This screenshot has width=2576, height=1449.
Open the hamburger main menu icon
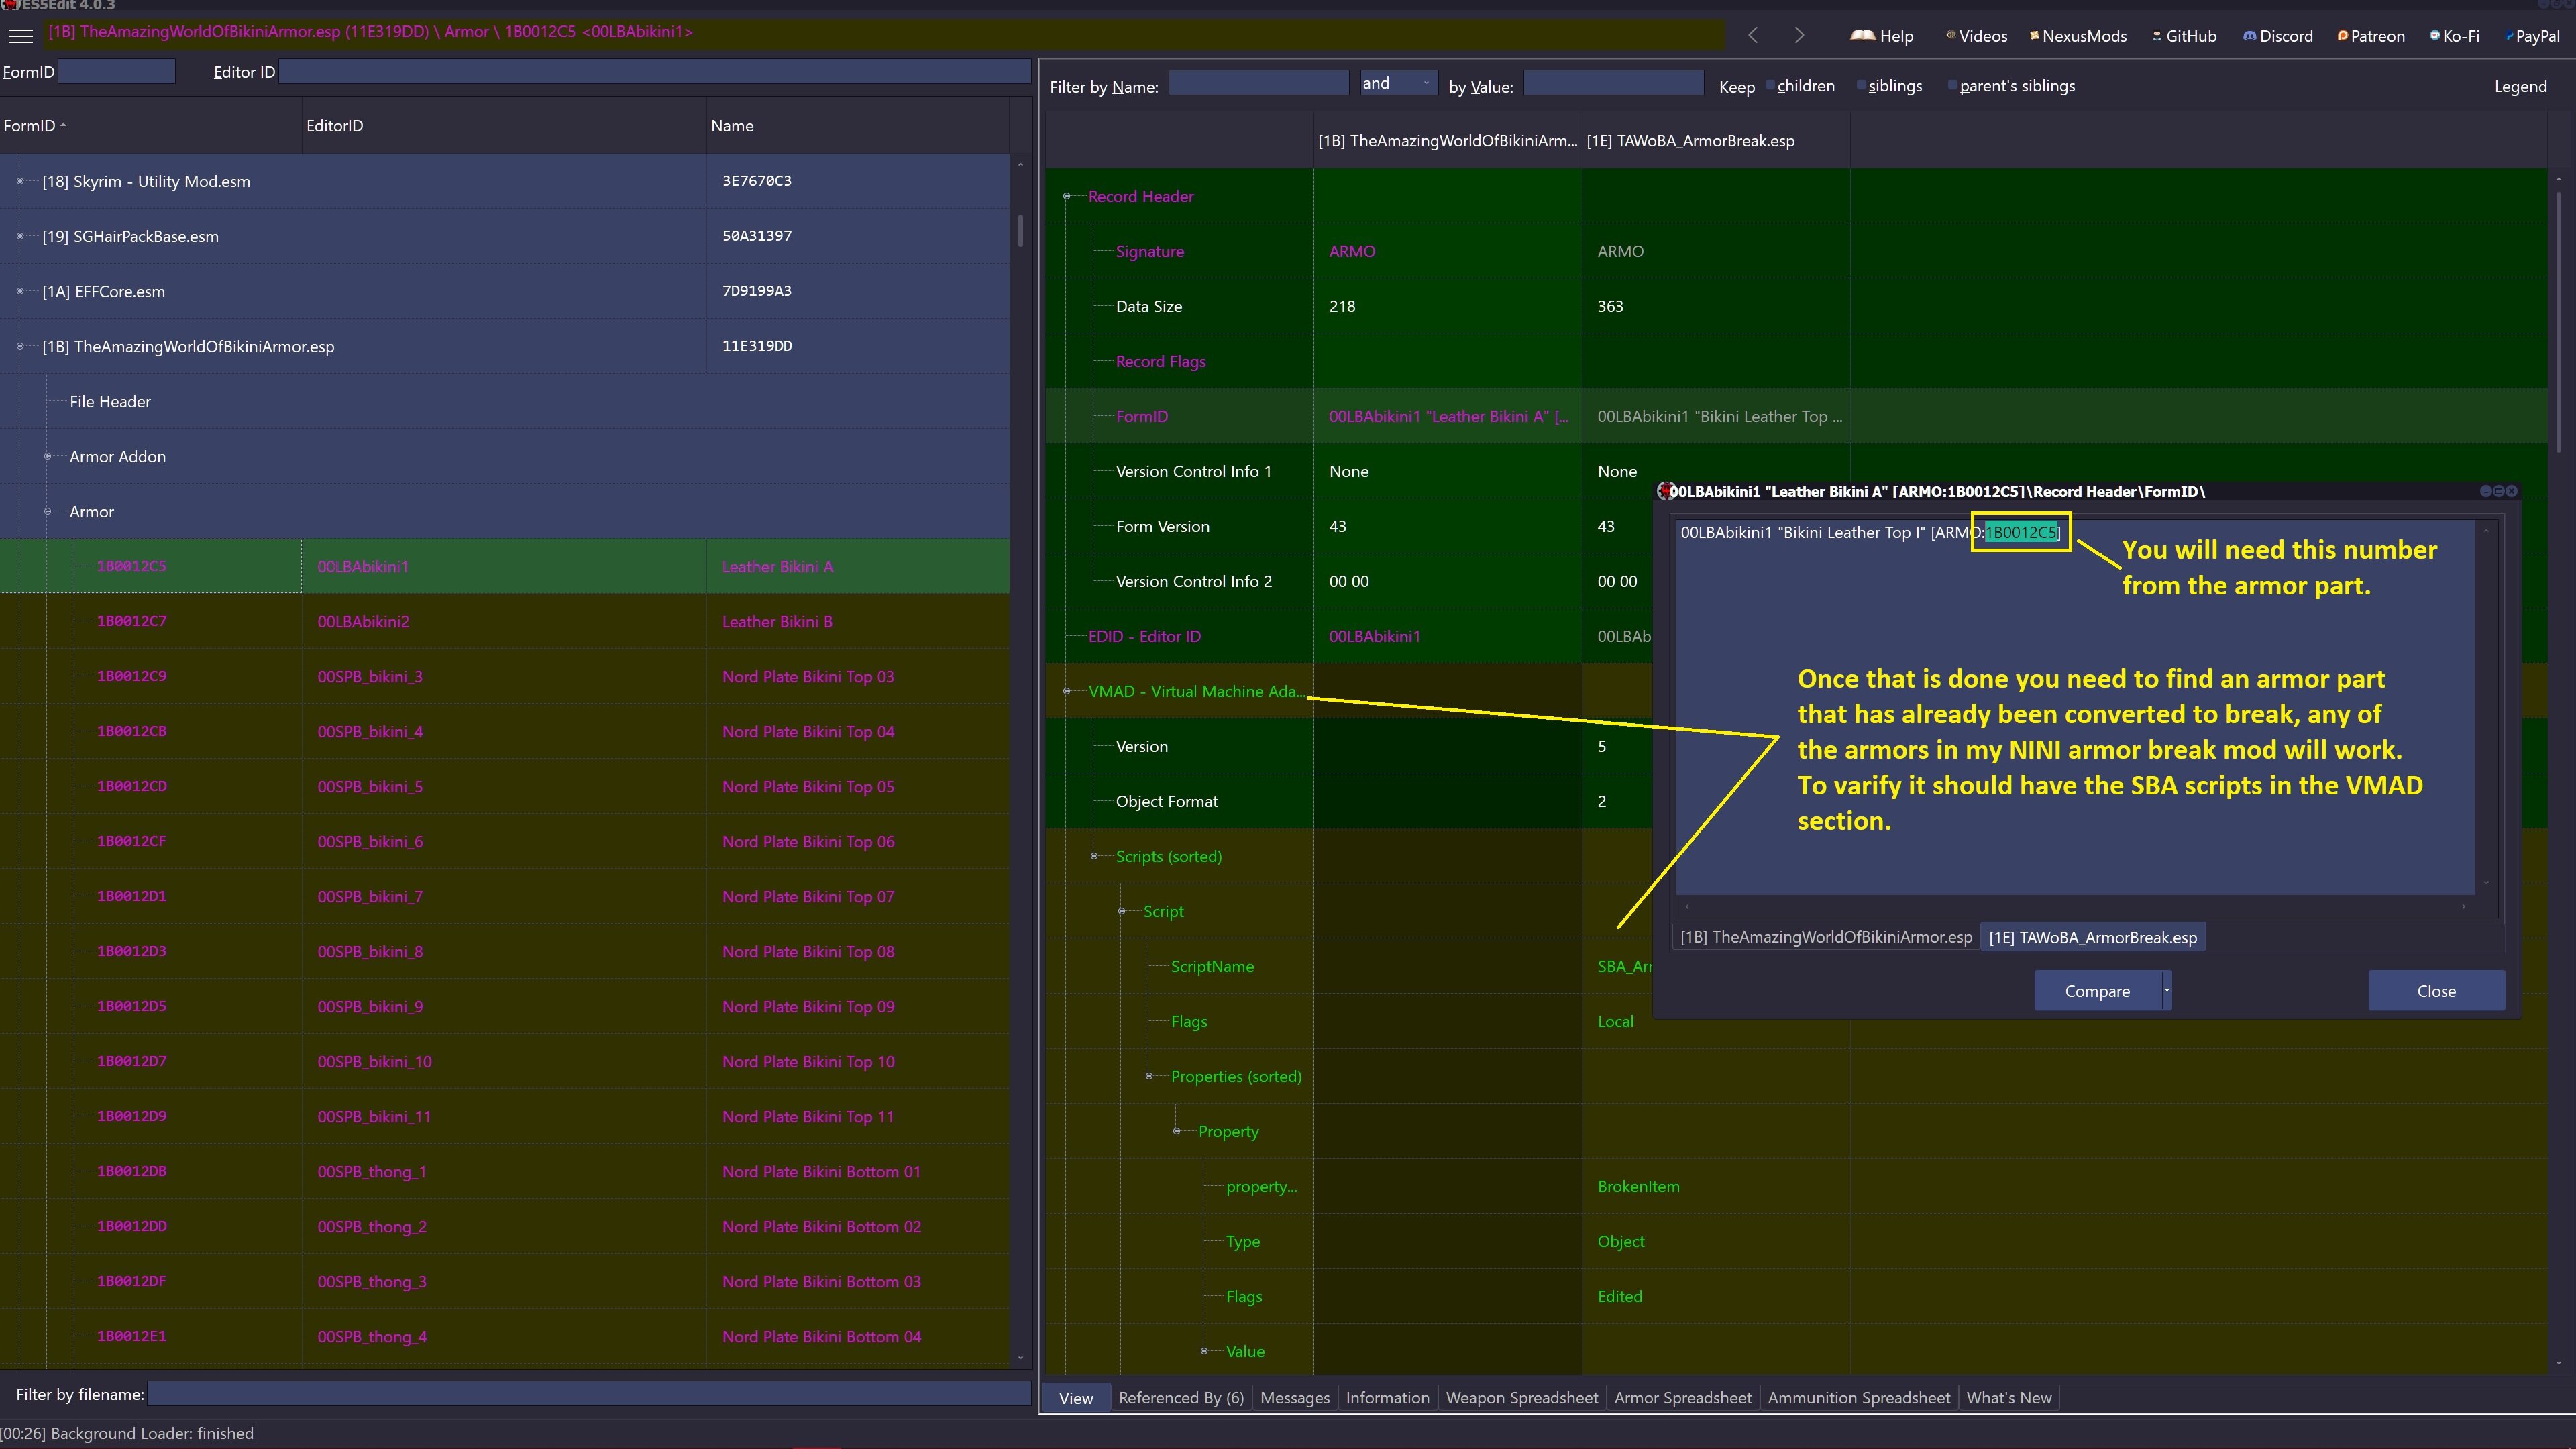click(20, 36)
